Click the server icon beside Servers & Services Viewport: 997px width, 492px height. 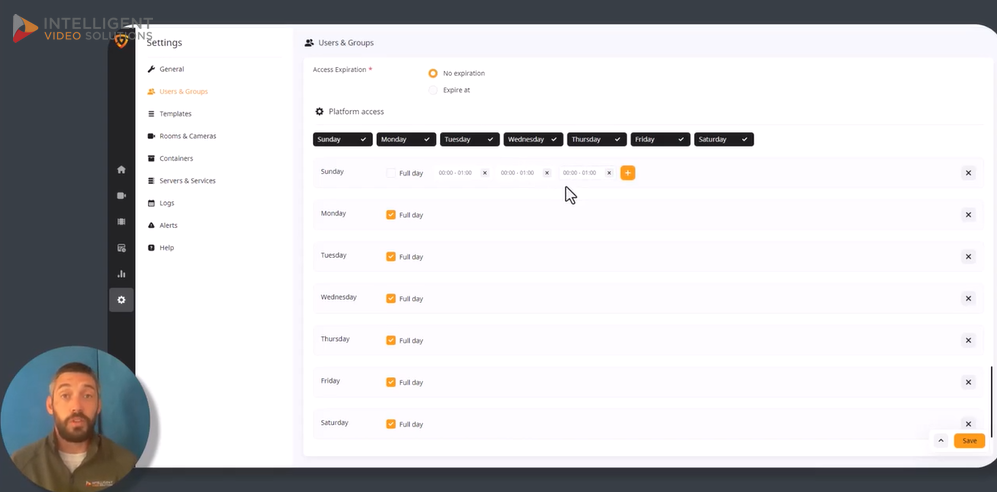pyautogui.click(x=151, y=181)
